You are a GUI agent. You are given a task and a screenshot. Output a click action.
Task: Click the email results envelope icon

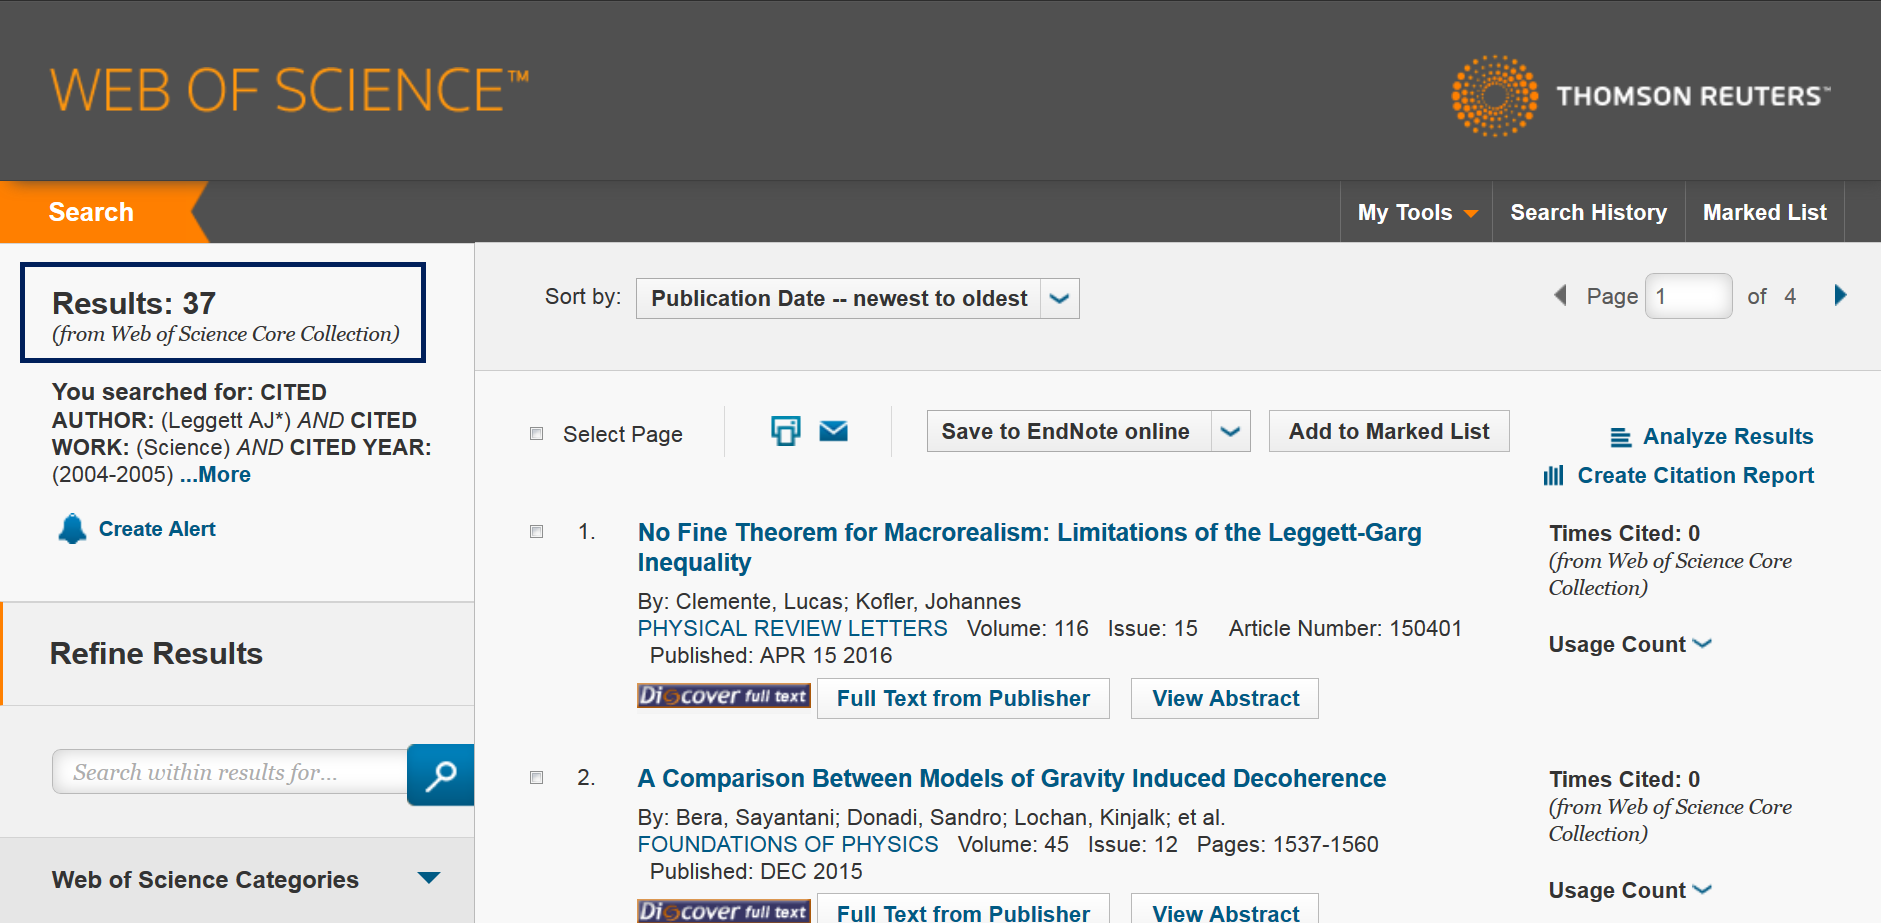pyautogui.click(x=833, y=431)
